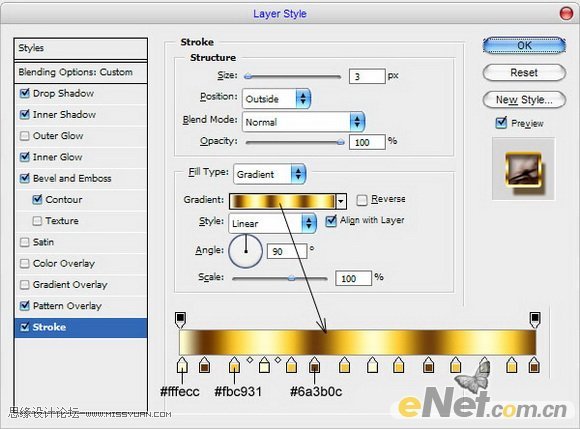The height and width of the screenshot is (429, 580).
Task: Select the rightmost brown color stop
Action: tap(534, 365)
